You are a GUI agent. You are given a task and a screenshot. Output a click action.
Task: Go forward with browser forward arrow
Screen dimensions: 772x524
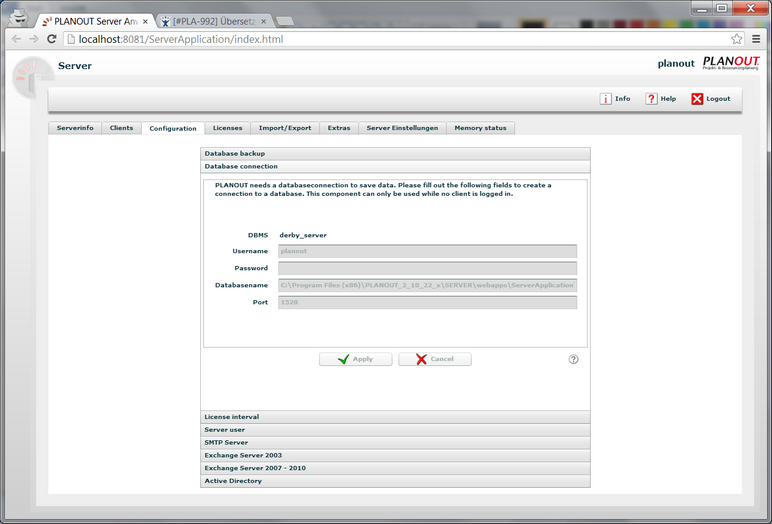33,39
